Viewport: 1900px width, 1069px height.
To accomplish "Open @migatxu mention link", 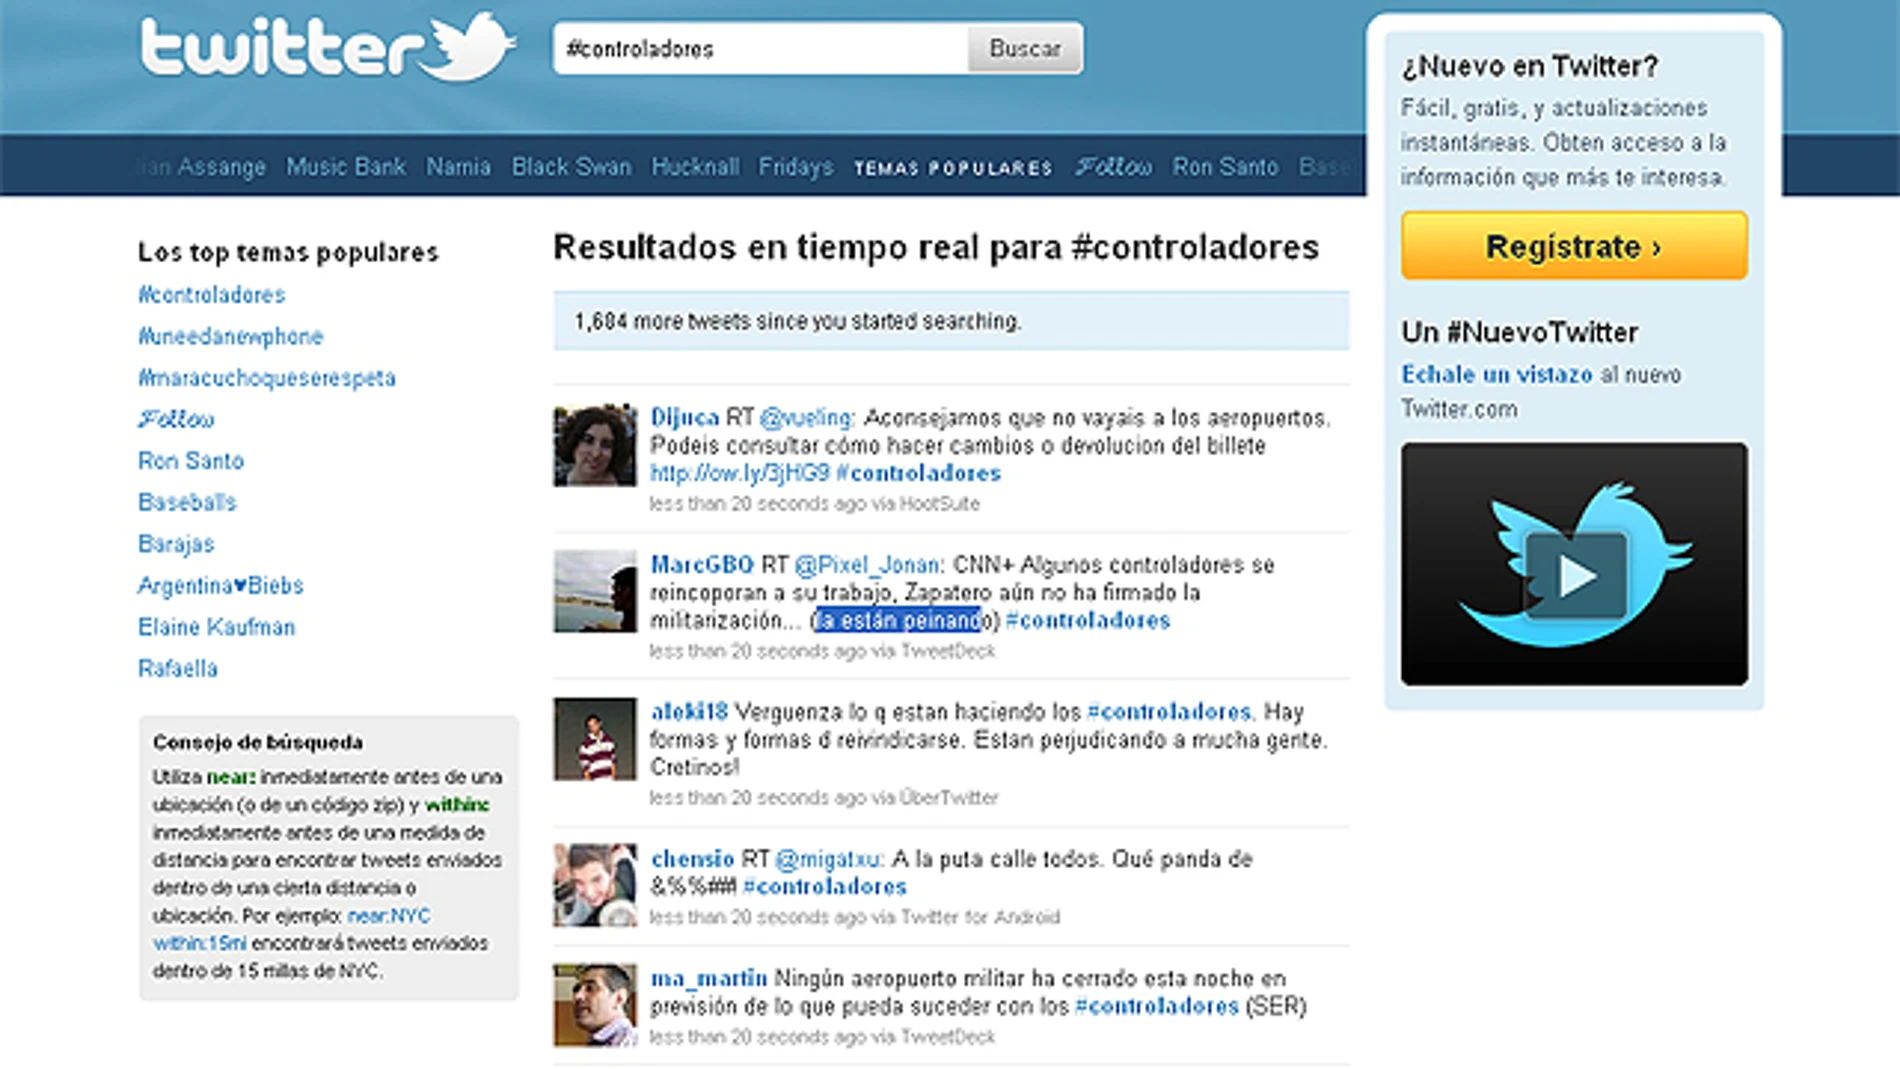I will [829, 859].
